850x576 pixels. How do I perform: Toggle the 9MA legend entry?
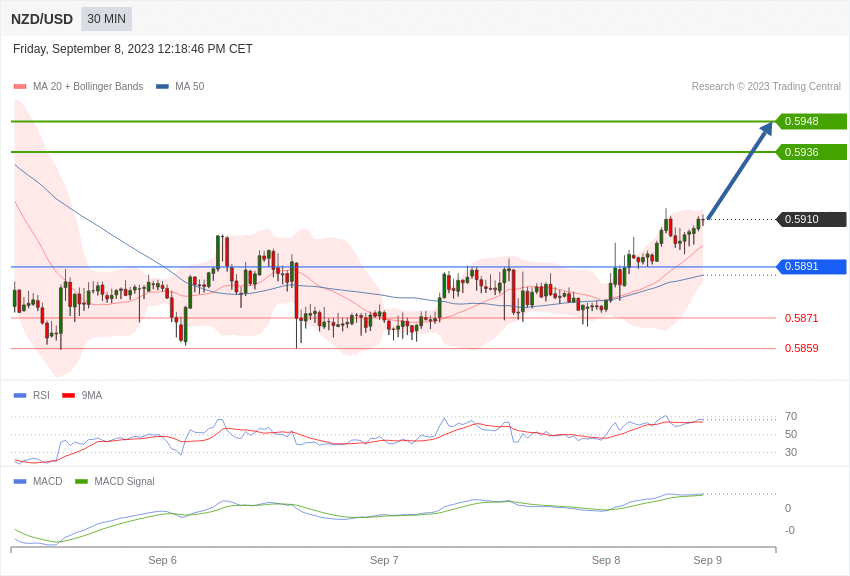click(82, 396)
